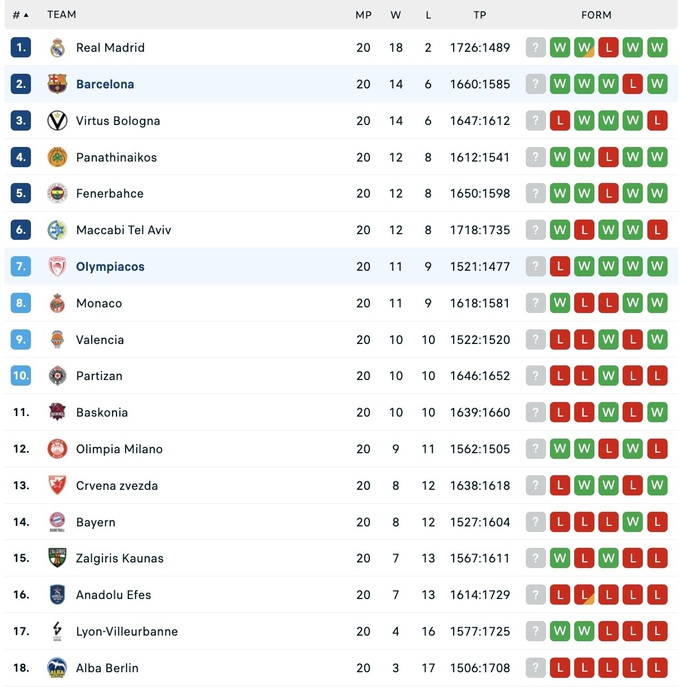Open the Maccabi Tel Aviv team link

click(x=123, y=230)
